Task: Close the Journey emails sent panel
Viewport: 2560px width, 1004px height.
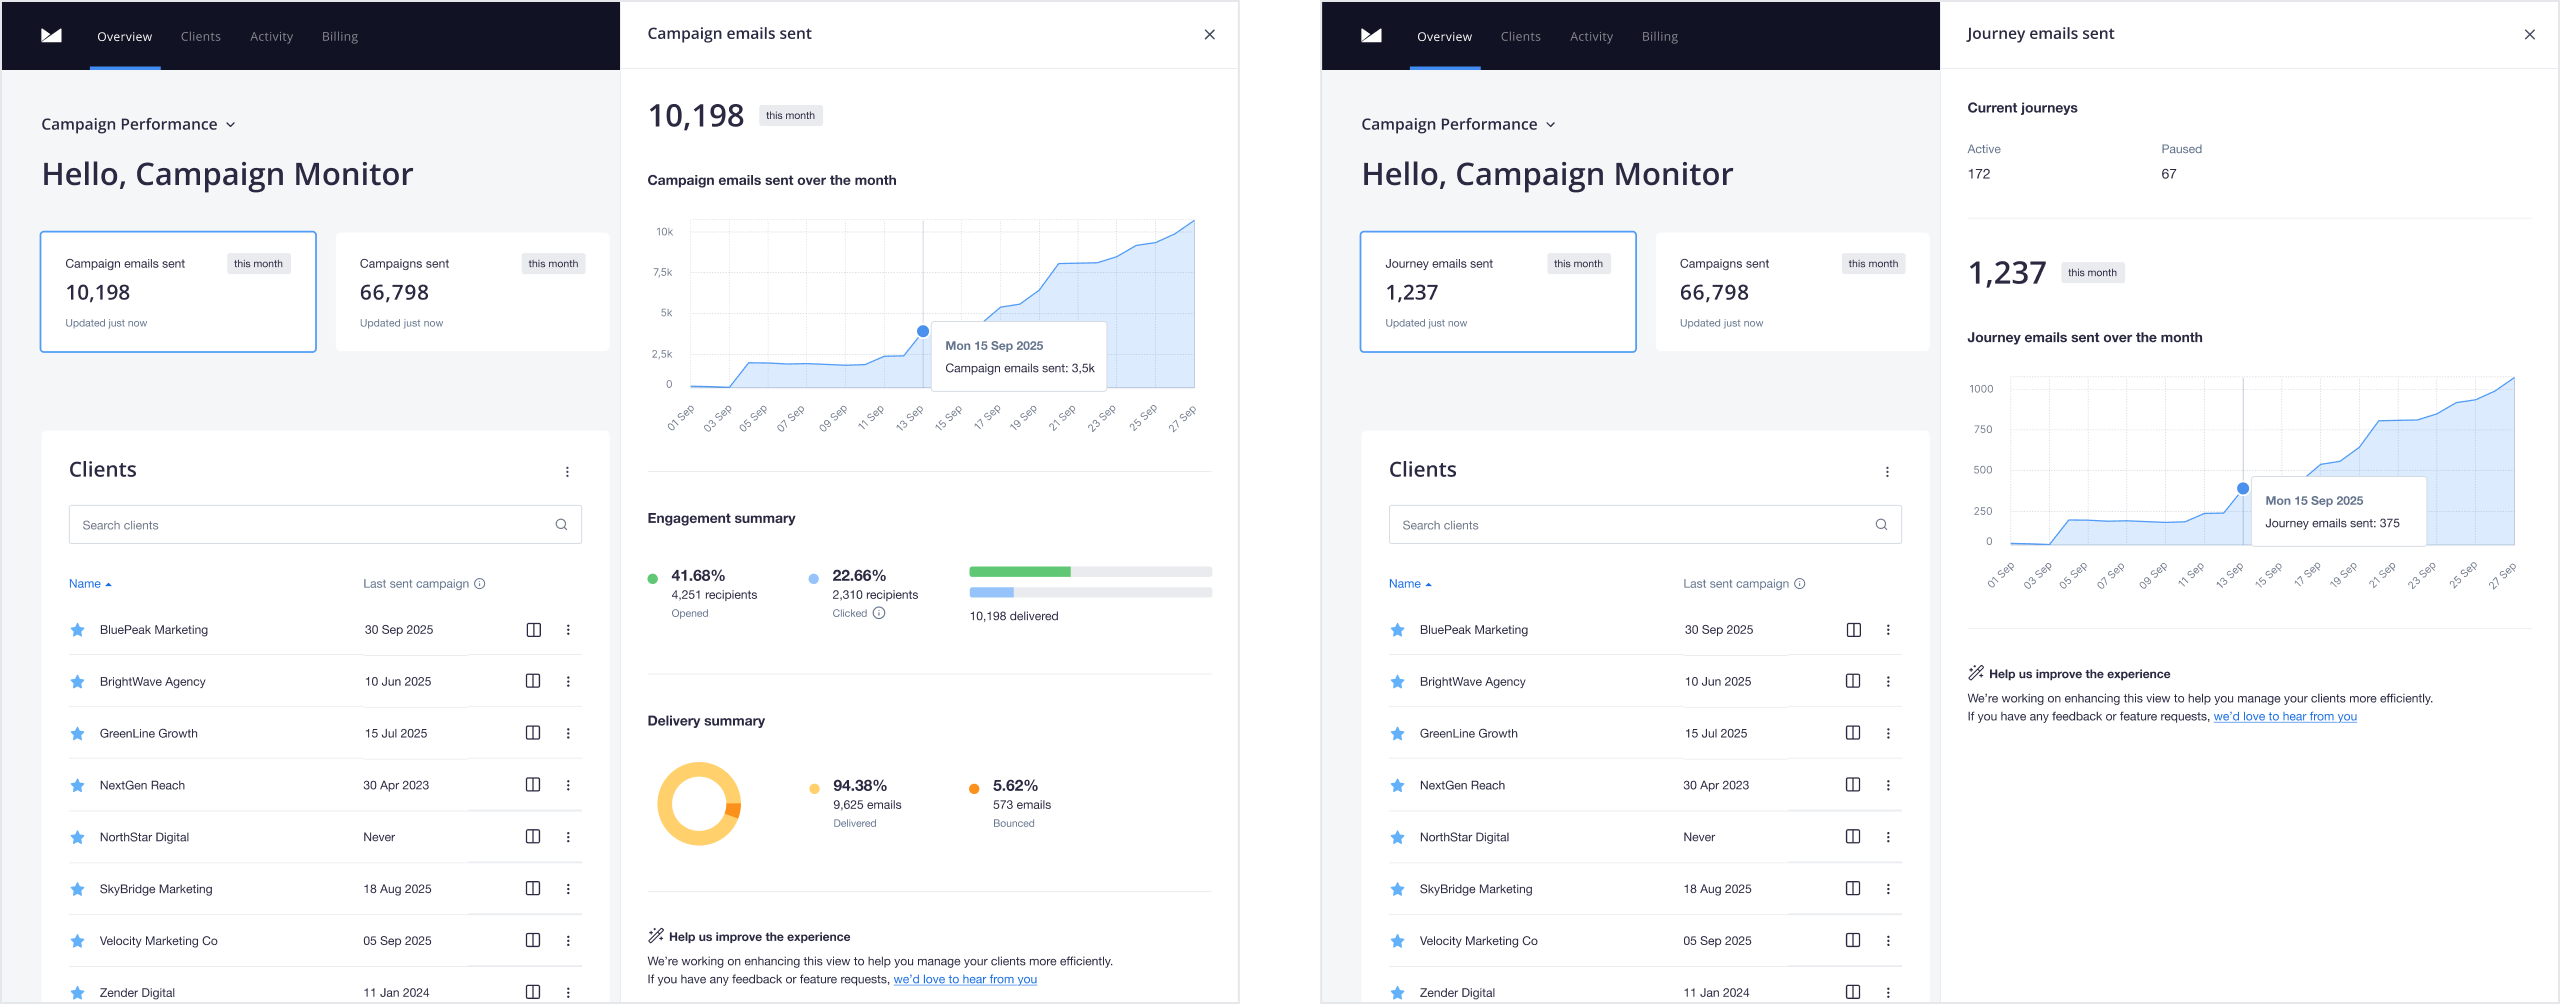Action: (x=2529, y=35)
